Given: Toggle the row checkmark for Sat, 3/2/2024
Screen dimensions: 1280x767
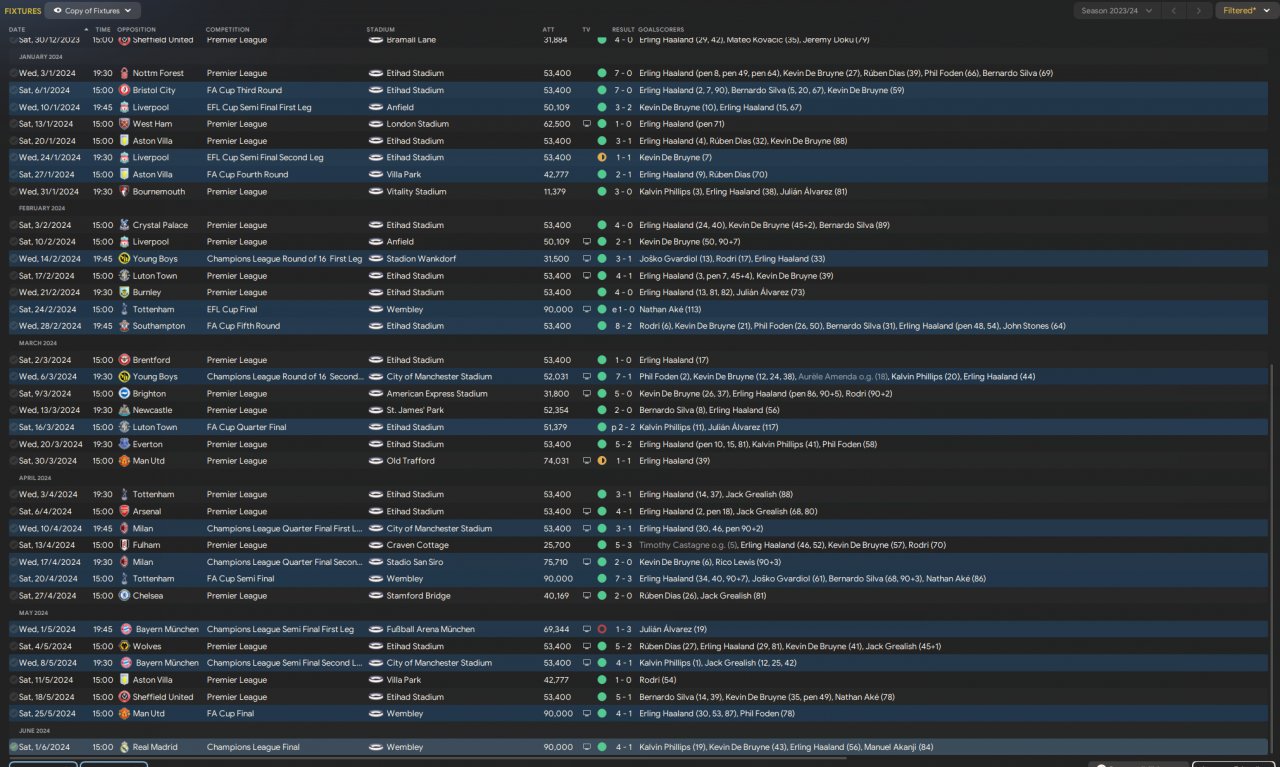Looking at the screenshot, I should [x=14, y=225].
